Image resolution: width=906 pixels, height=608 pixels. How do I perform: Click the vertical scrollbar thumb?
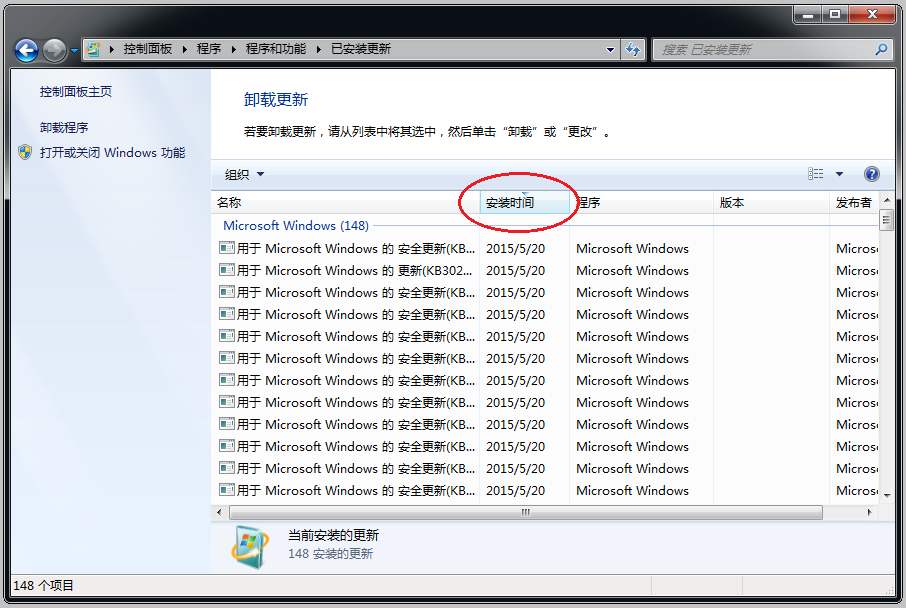886,220
